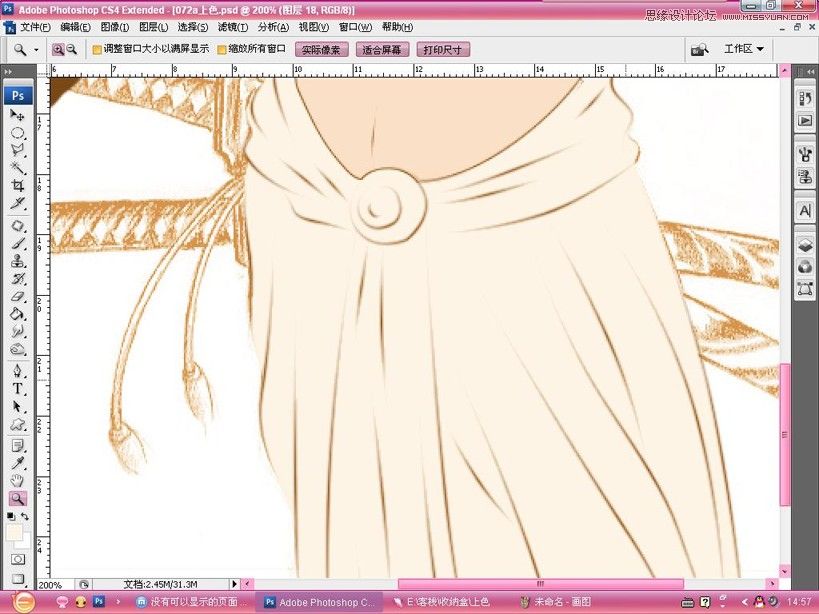This screenshot has height=614, width=819.
Task: Click the foreground color swatch
Action: [x=14, y=532]
